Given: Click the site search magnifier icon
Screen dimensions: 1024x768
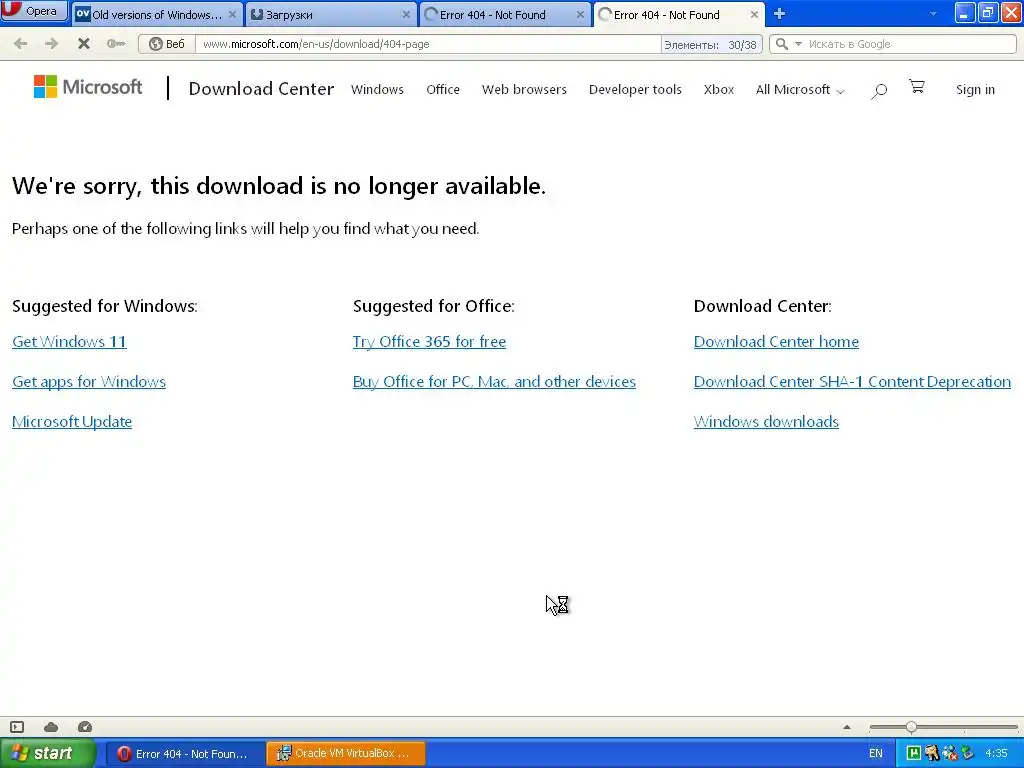Looking at the screenshot, I should [x=879, y=91].
